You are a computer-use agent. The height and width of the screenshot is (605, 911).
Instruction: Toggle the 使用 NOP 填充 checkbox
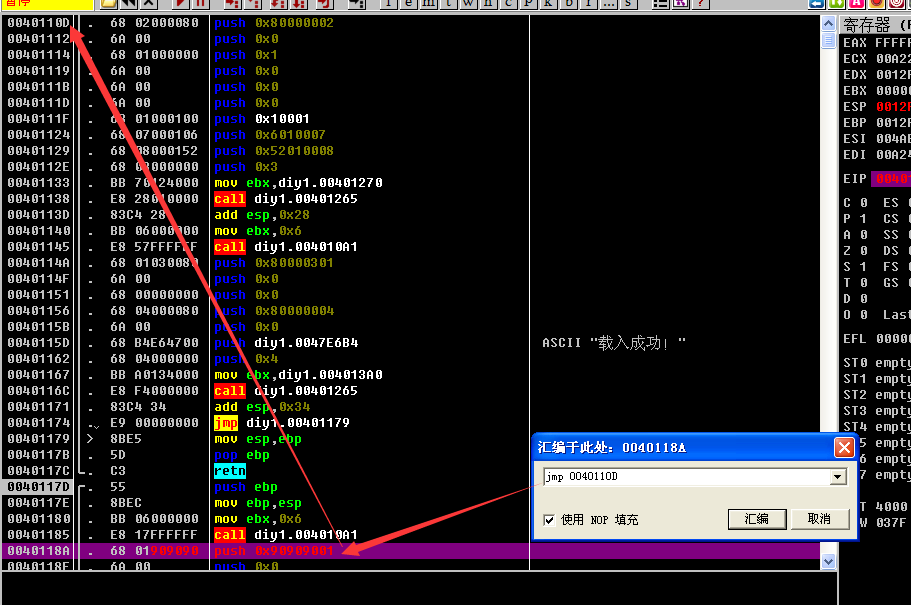coord(548,519)
